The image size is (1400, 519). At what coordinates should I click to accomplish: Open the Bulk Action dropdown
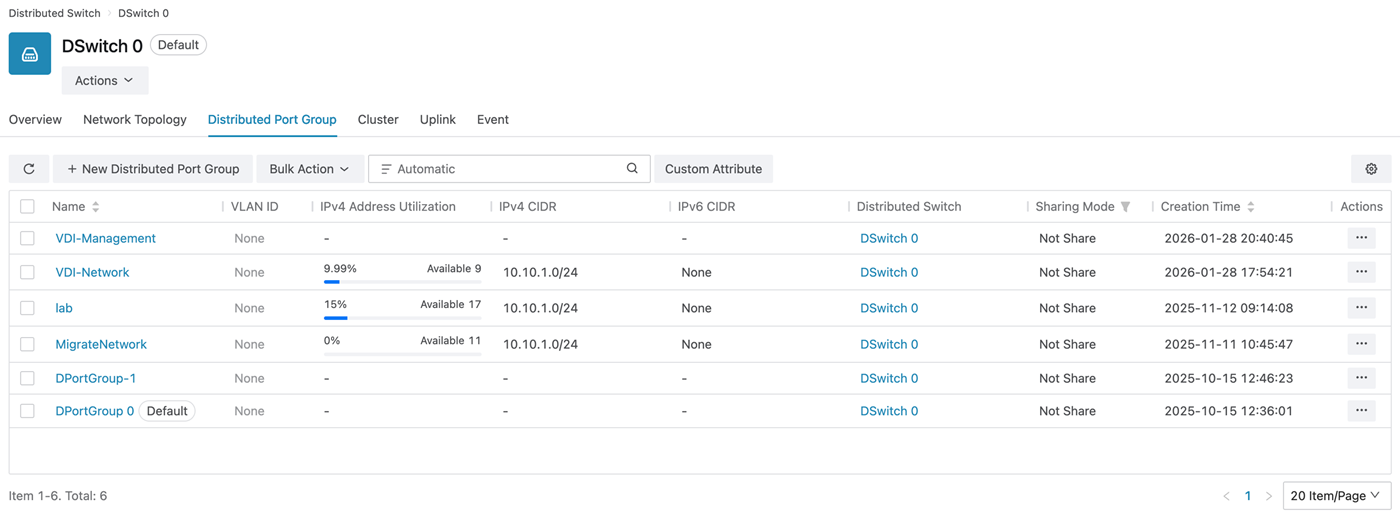pos(309,169)
